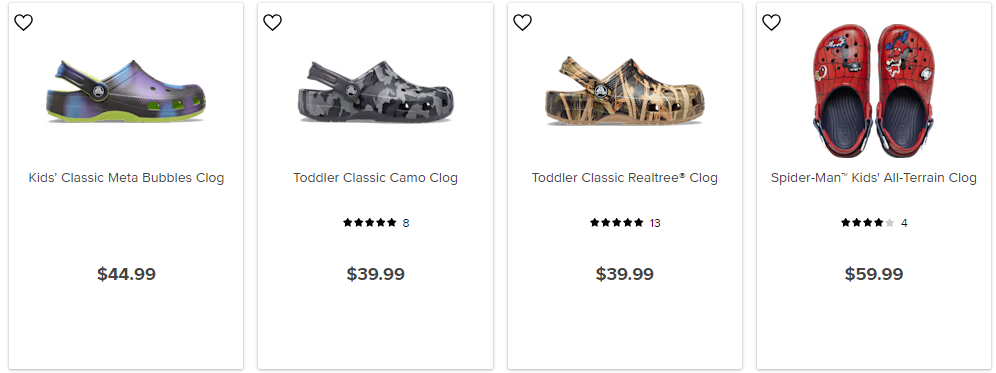
Task: Select the $39.99 price under Realtree Clog
Action: click(x=625, y=274)
